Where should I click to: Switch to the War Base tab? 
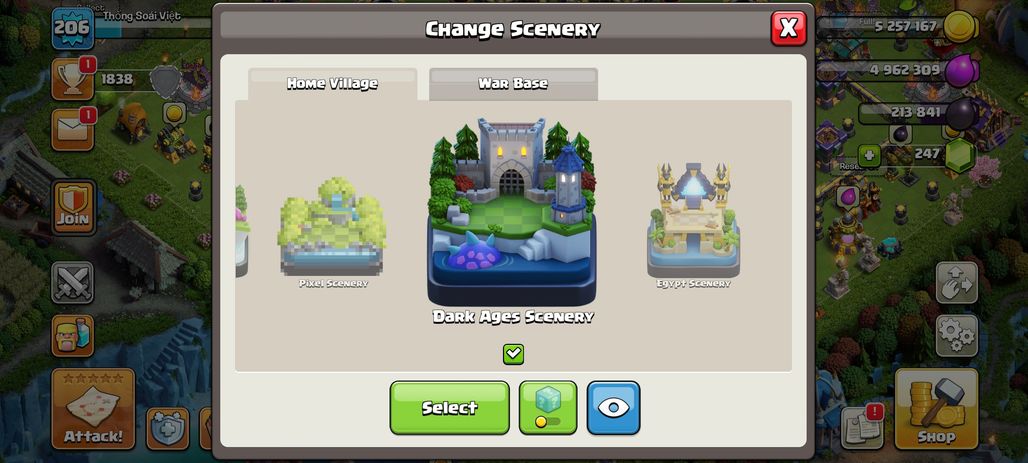pos(513,84)
